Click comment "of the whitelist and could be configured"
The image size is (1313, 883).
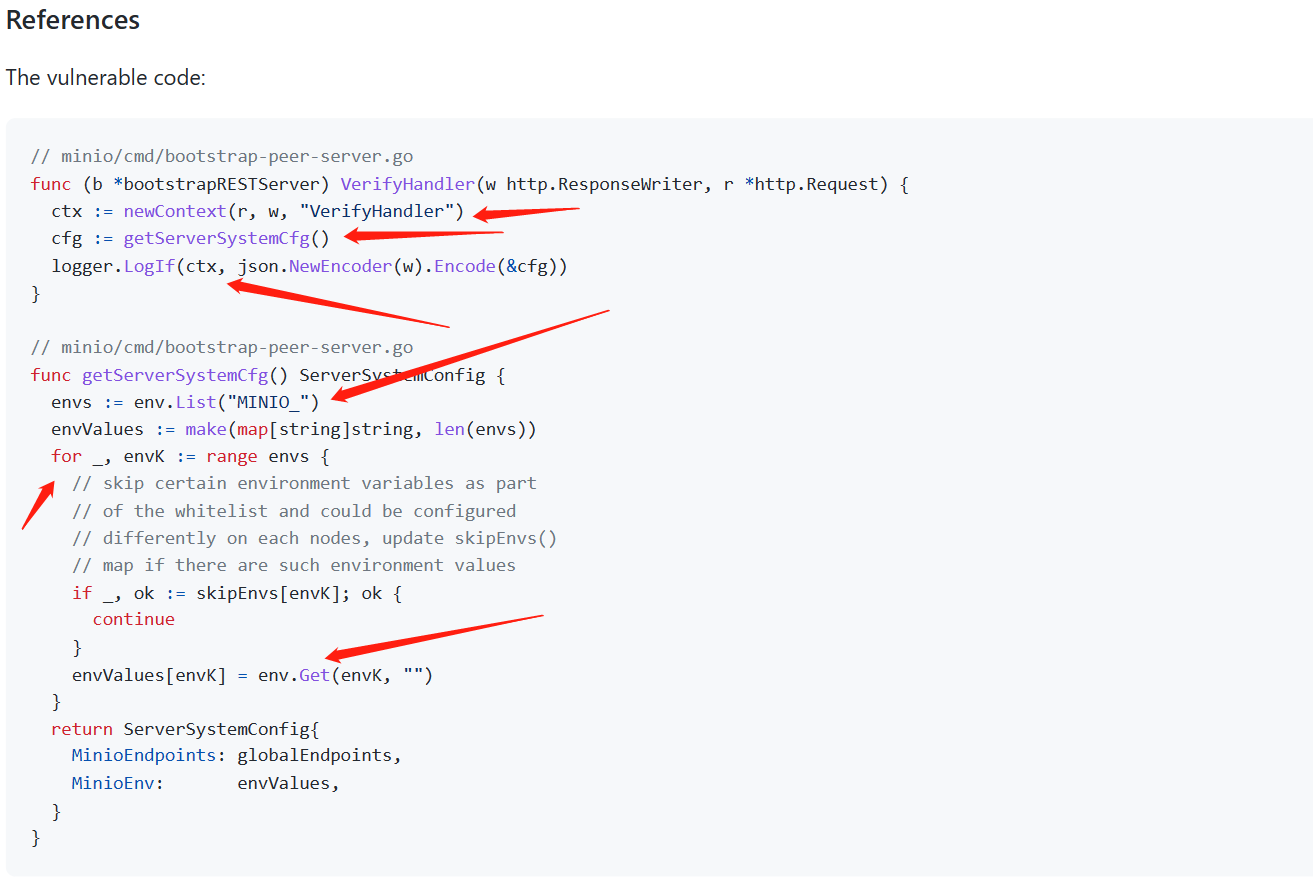(294, 511)
